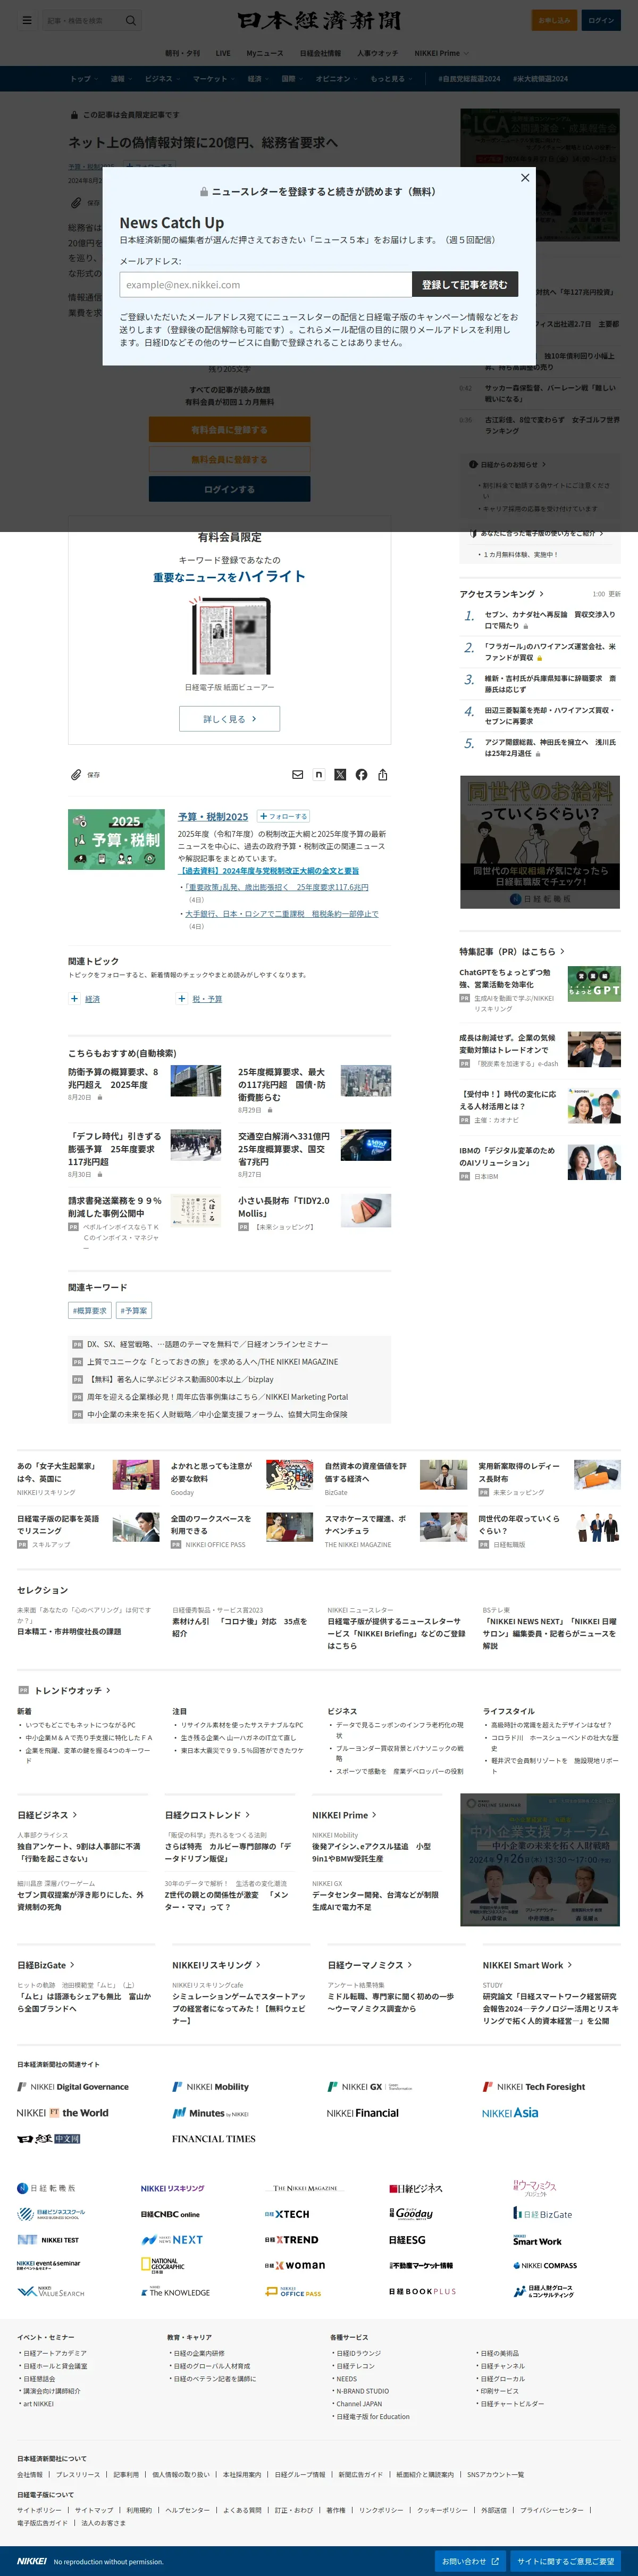Share article on note icon
638x2576 pixels.
[319, 775]
